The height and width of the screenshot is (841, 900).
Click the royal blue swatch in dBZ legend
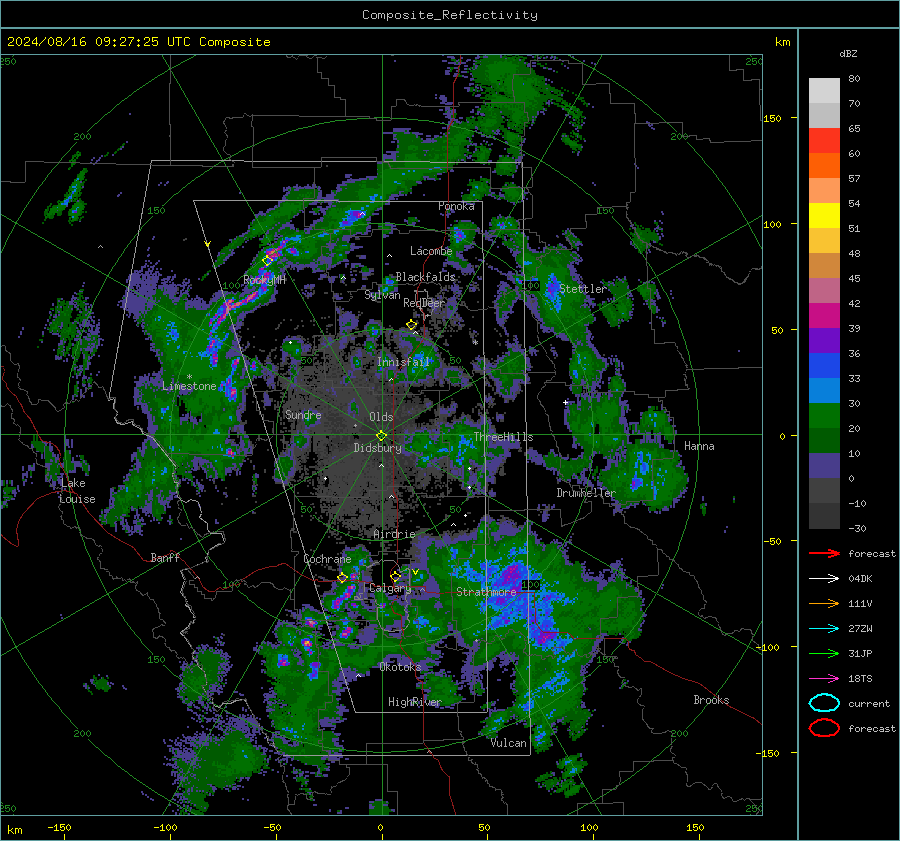[824, 366]
